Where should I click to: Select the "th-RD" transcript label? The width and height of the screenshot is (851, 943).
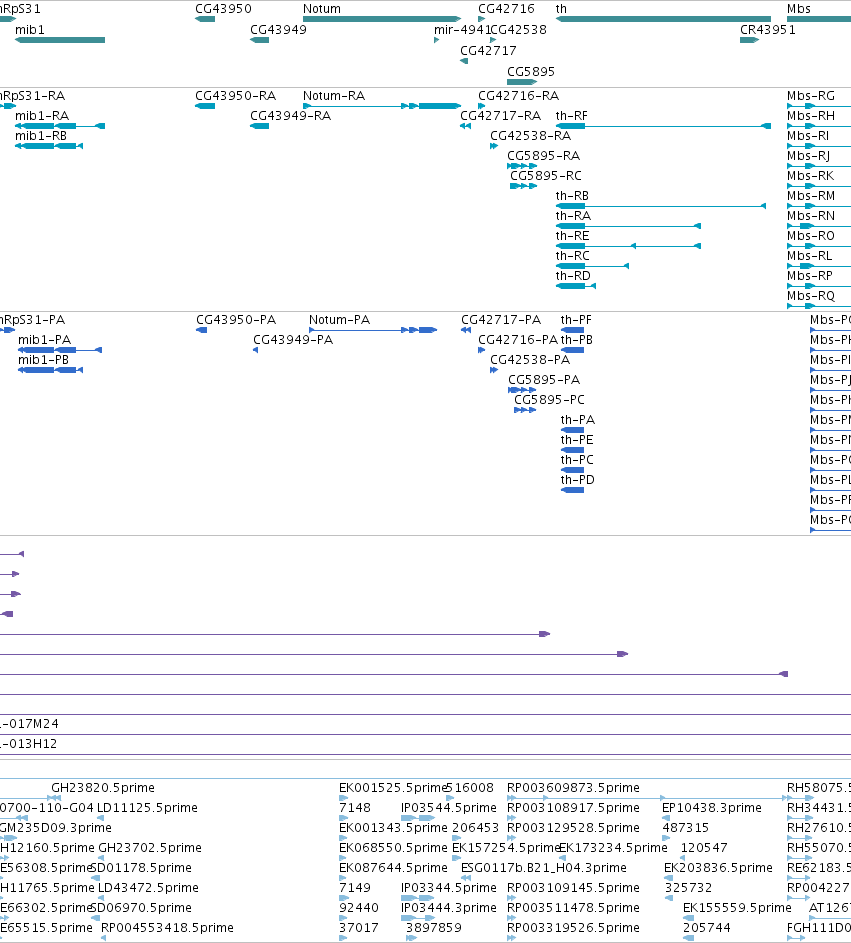(x=573, y=276)
